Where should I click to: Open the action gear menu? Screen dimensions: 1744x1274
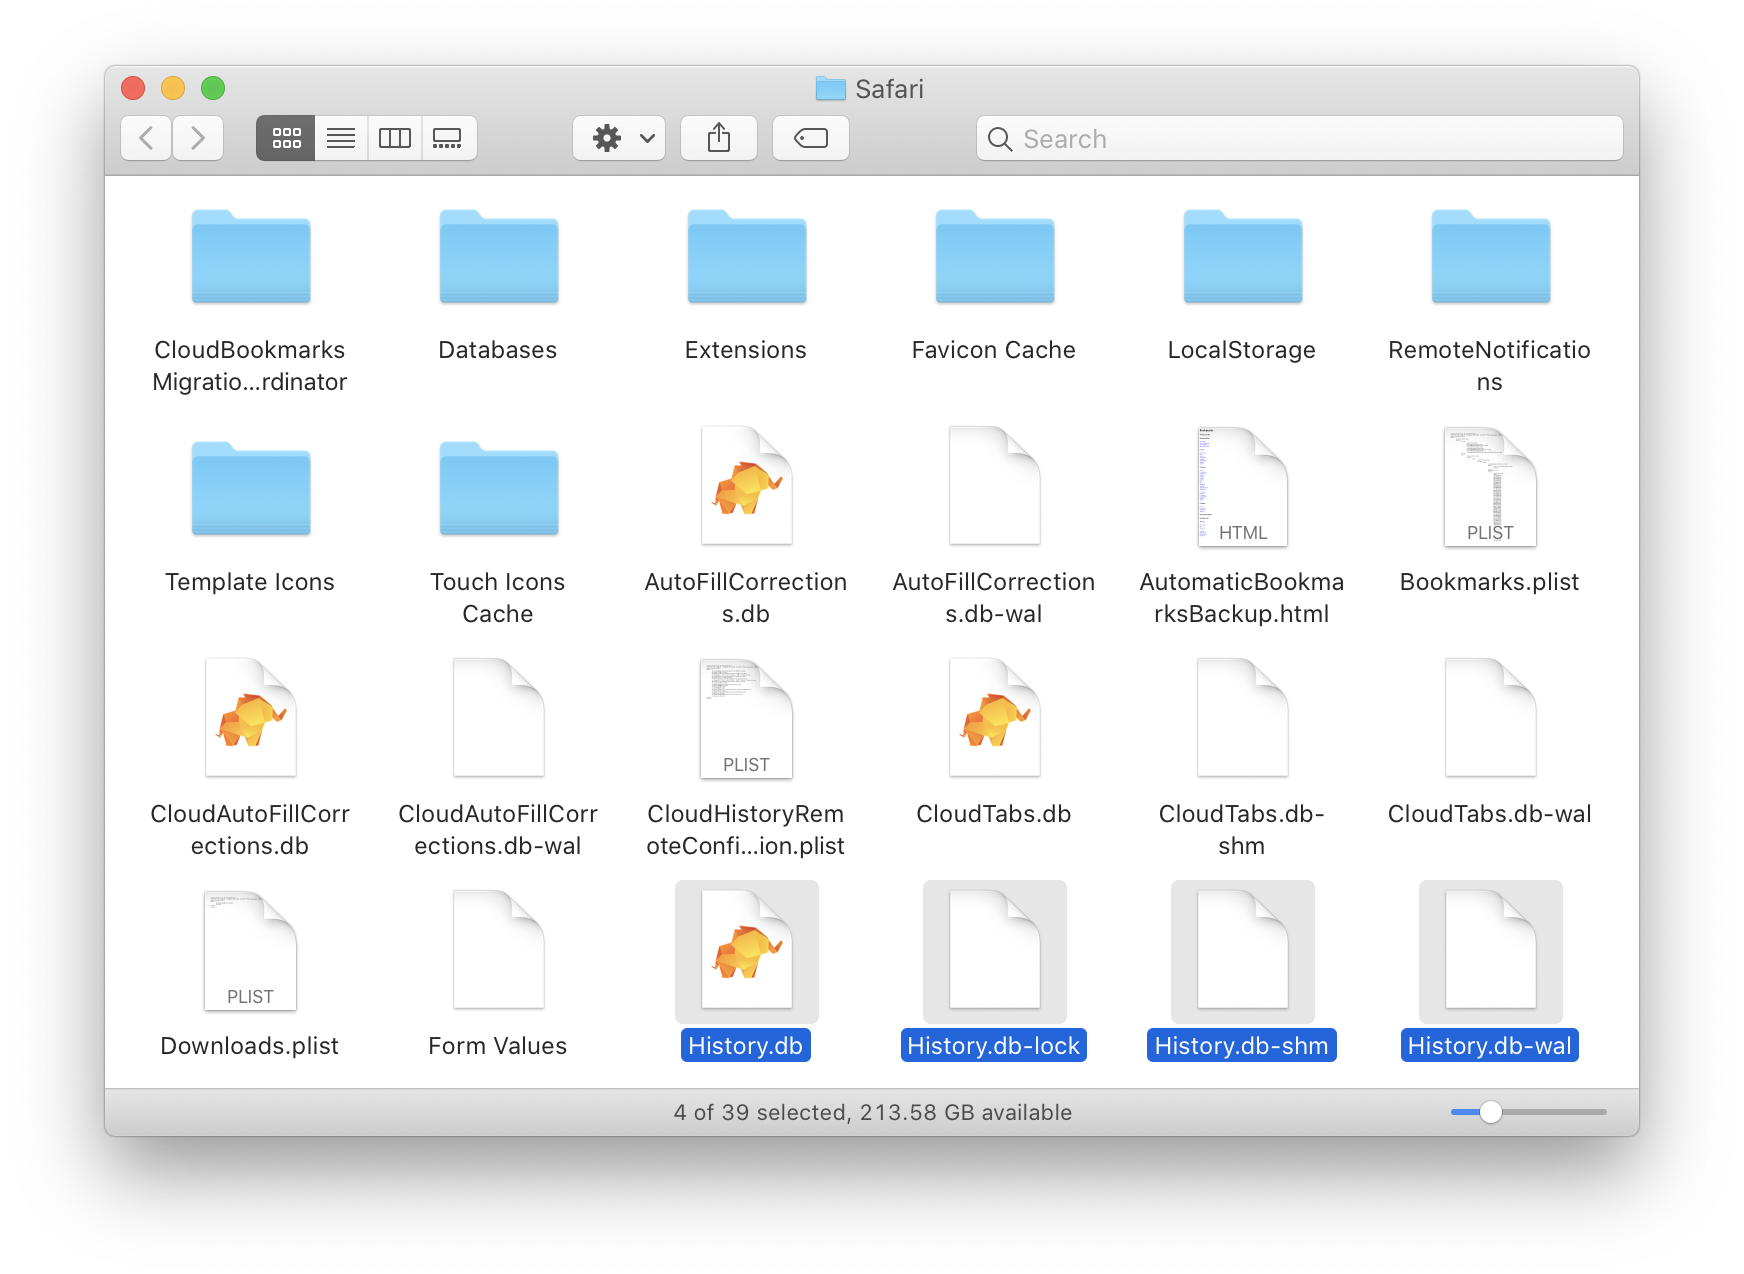[x=607, y=138]
